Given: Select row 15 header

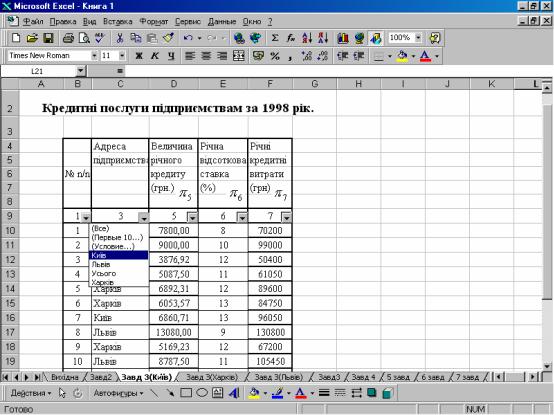Looking at the screenshot, I should pyautogui.click(x=10, y=303).
